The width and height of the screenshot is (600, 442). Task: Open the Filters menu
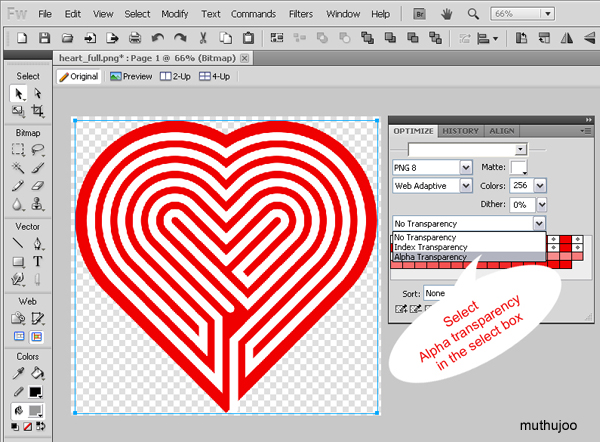pyautogui.click(x=301, y=14)
